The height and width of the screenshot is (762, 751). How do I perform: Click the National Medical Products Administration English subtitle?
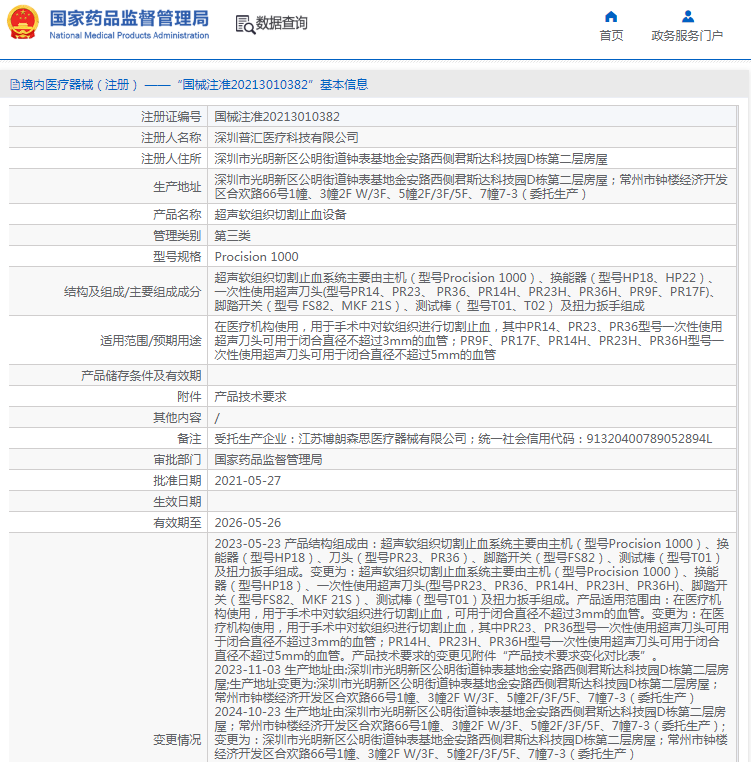point(129,36)
